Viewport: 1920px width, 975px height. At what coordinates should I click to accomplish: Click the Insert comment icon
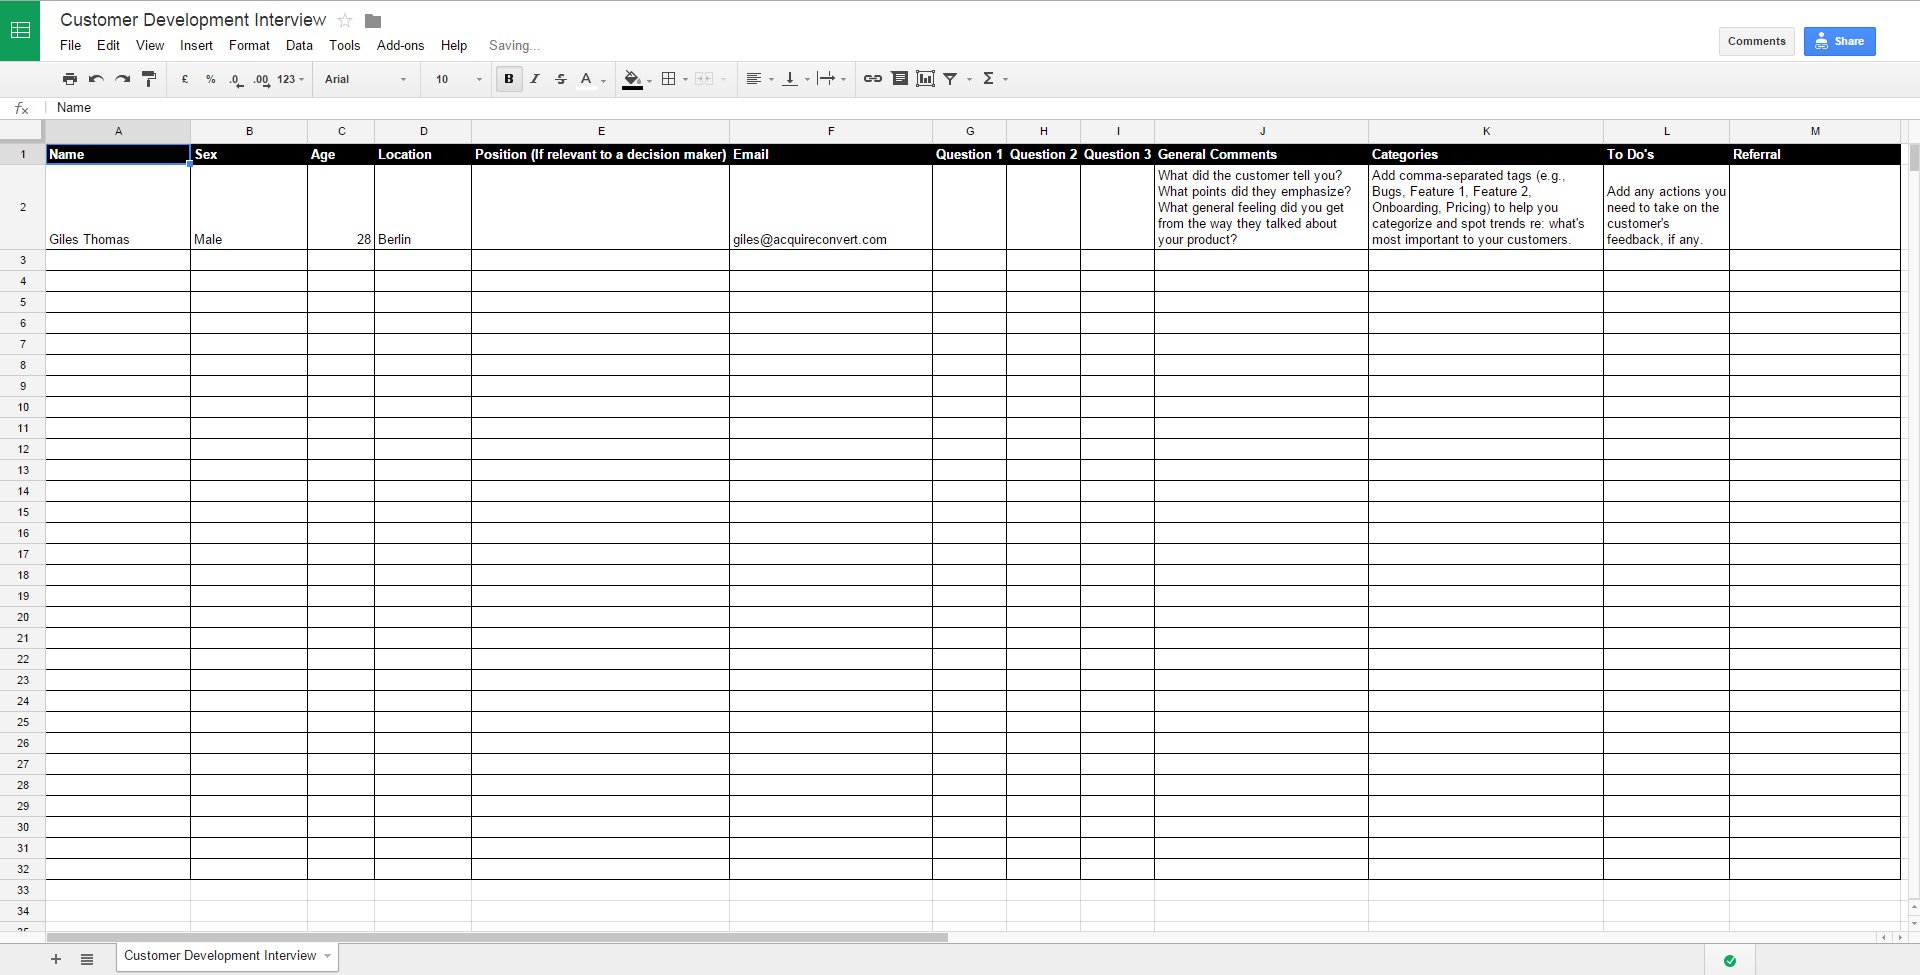[x=899, y=79]
